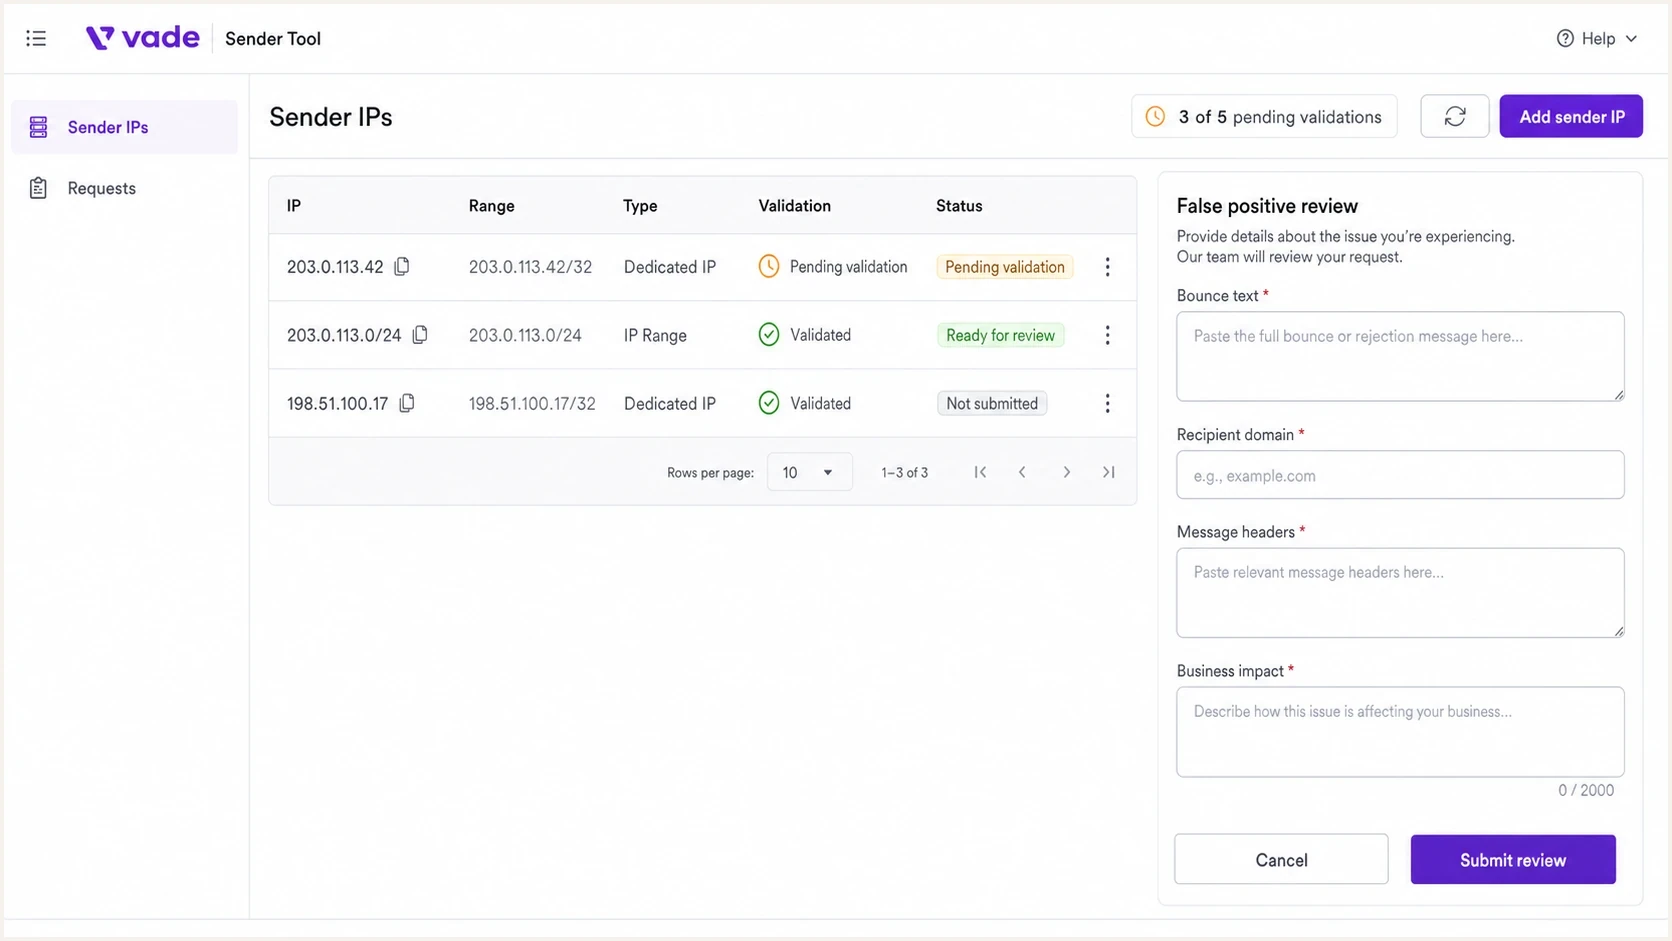Click the Pending validation status badge
The image size is (1672, 941).
tap(1005, 267)
